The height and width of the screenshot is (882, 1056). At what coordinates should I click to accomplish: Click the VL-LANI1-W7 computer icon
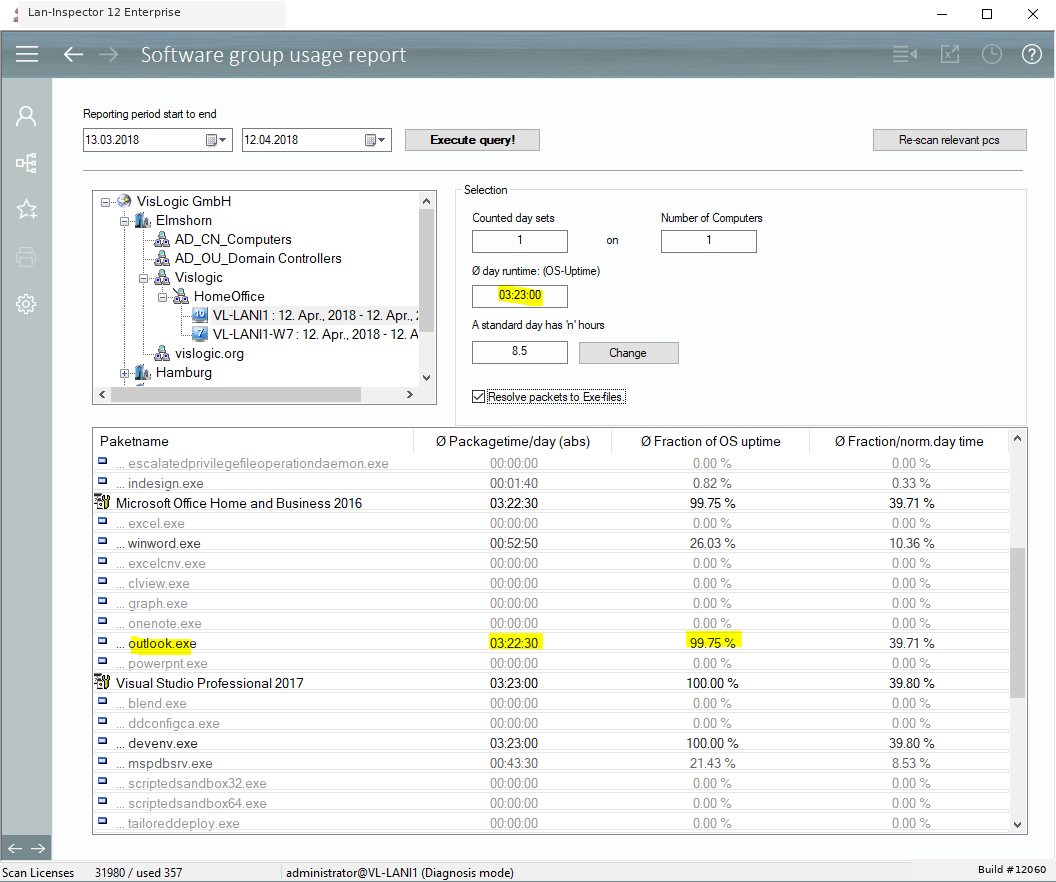pyautogui.click(x=200, y=333)
